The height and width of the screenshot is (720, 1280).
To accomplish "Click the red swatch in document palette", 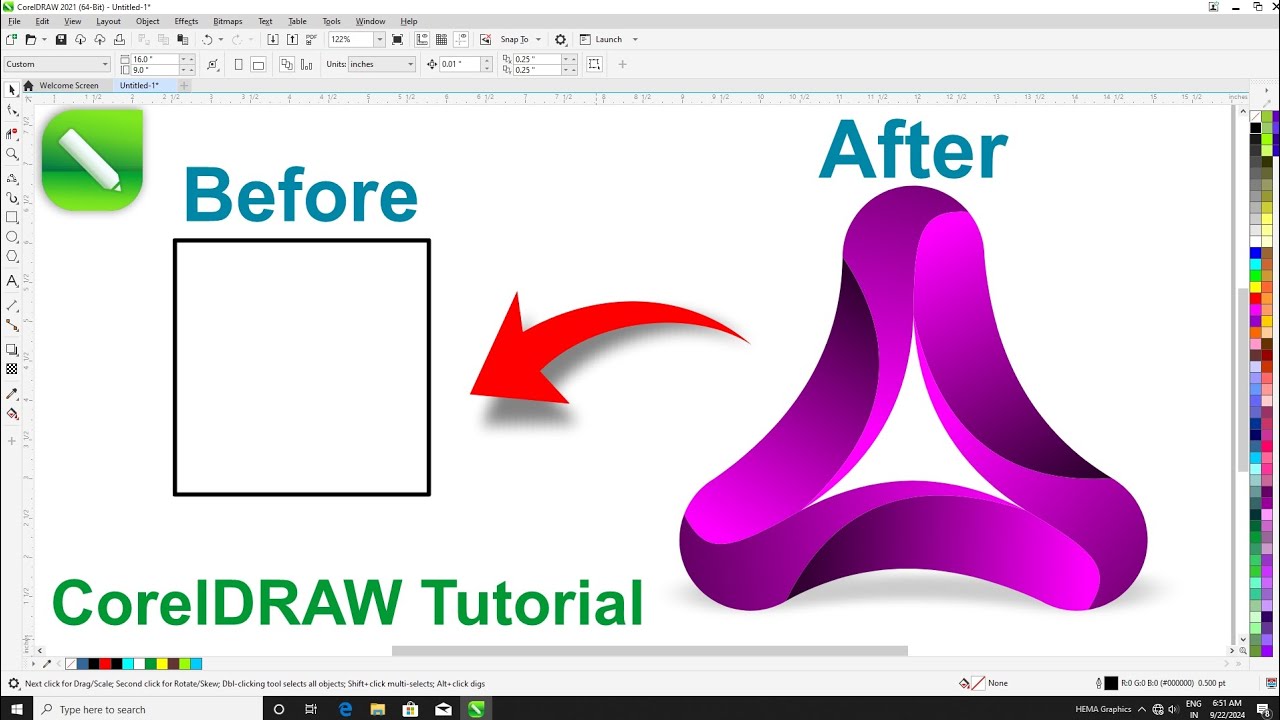I will (105, 663).
